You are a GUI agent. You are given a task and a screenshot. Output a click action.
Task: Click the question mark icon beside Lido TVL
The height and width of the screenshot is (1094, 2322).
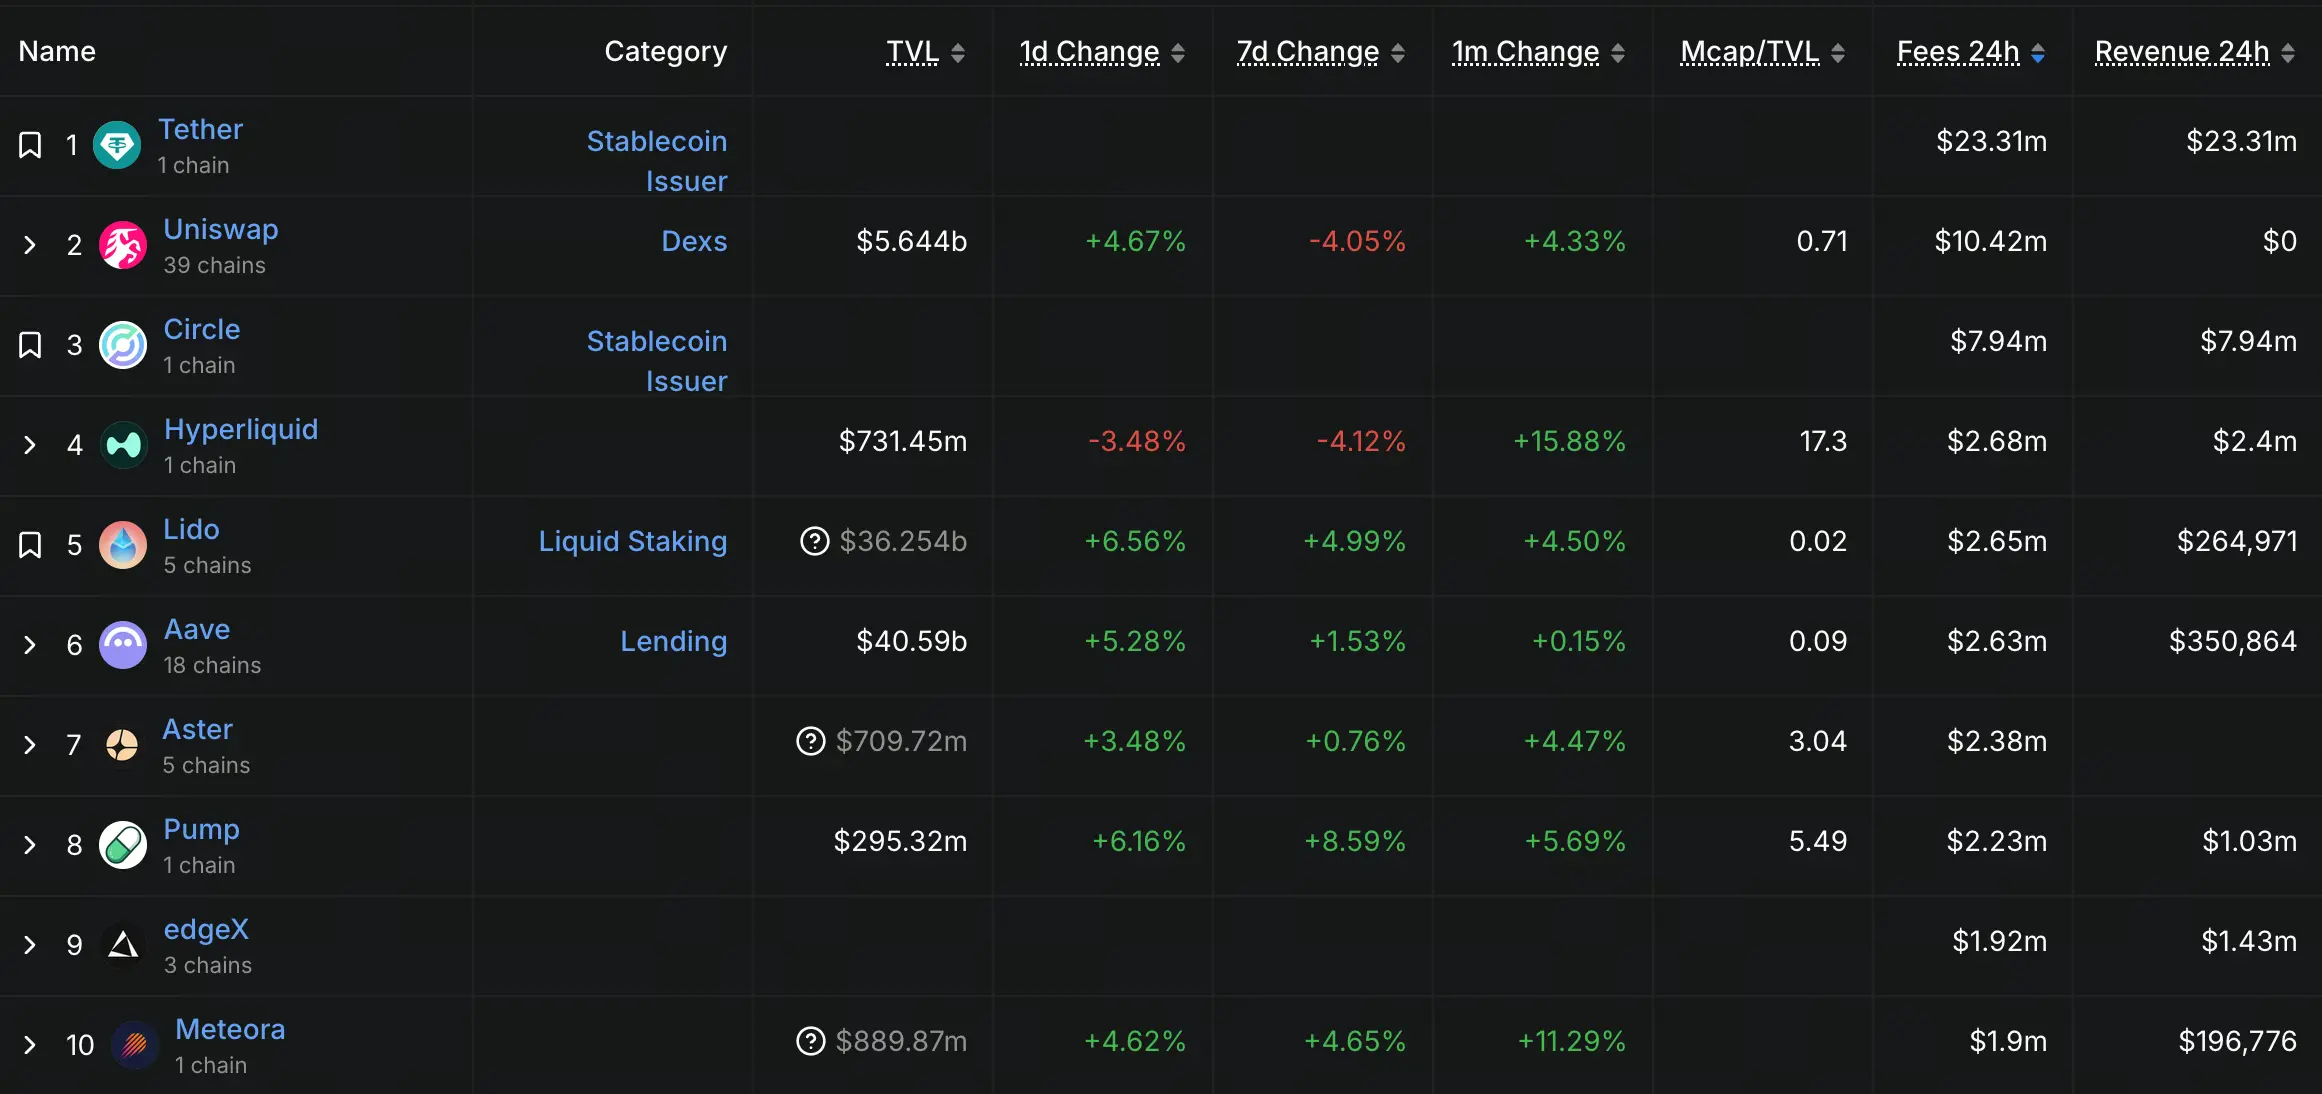tap(815, 541)
